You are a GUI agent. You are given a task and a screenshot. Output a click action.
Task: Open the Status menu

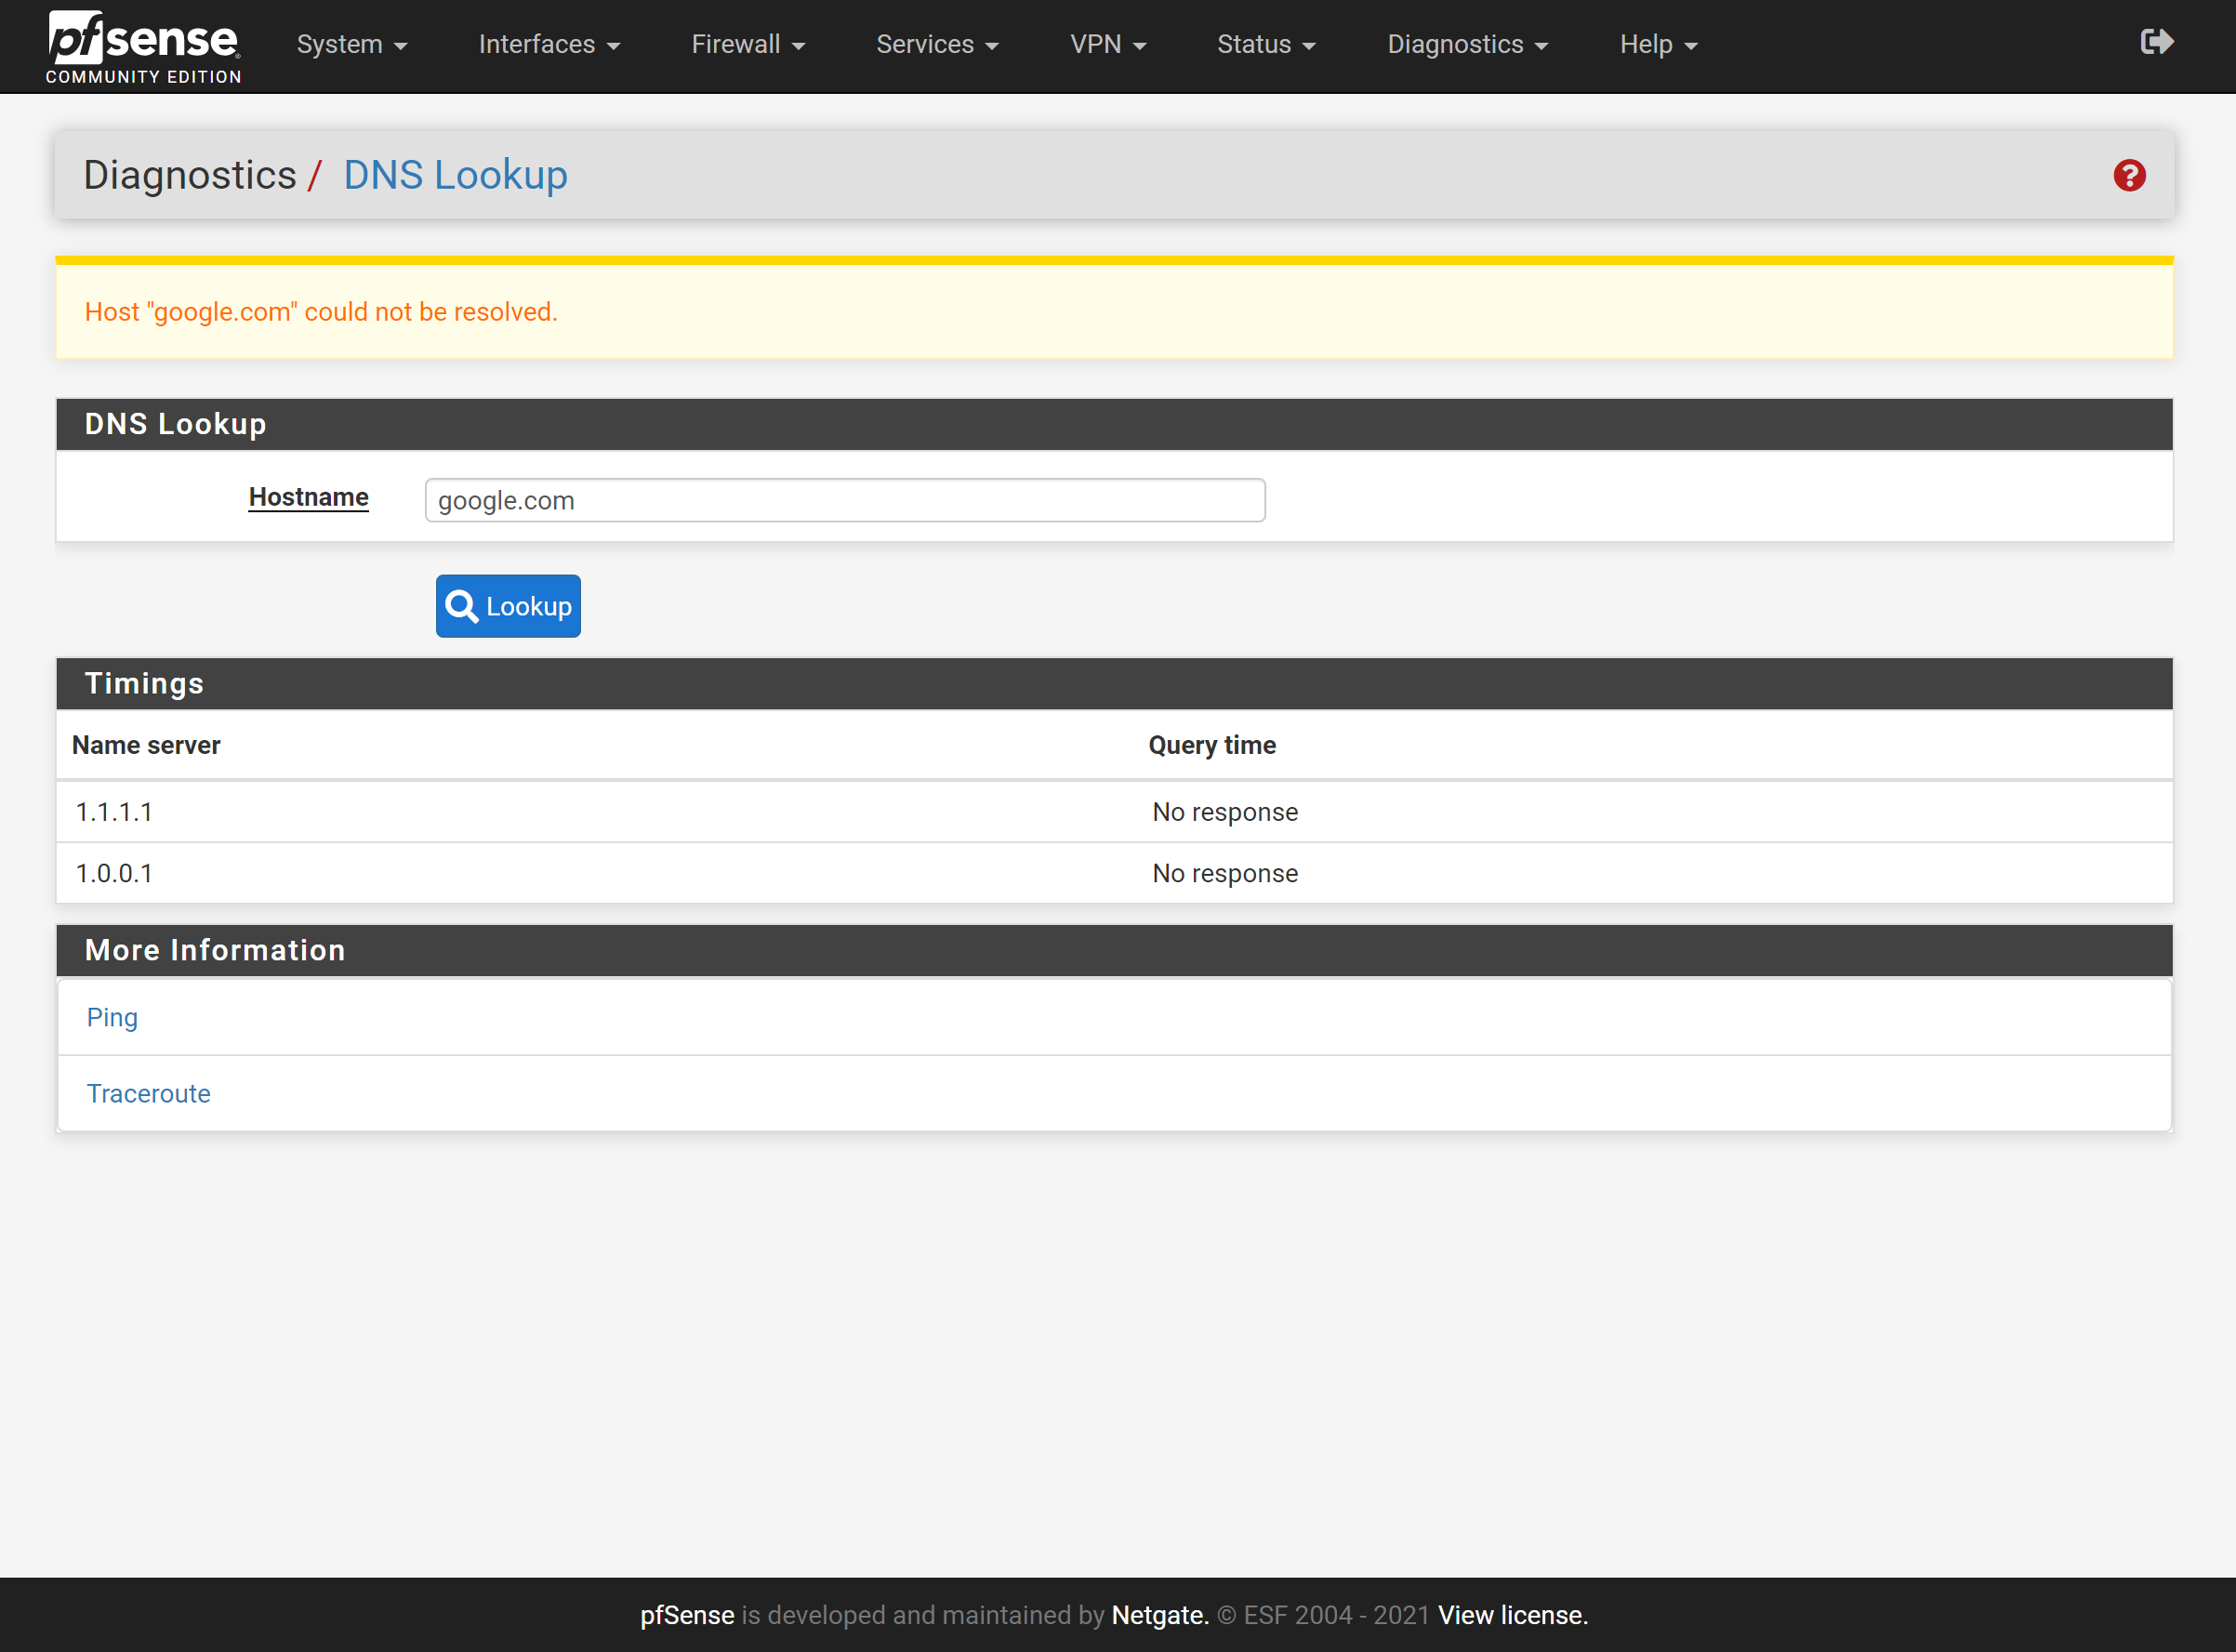click(1265, 45)
